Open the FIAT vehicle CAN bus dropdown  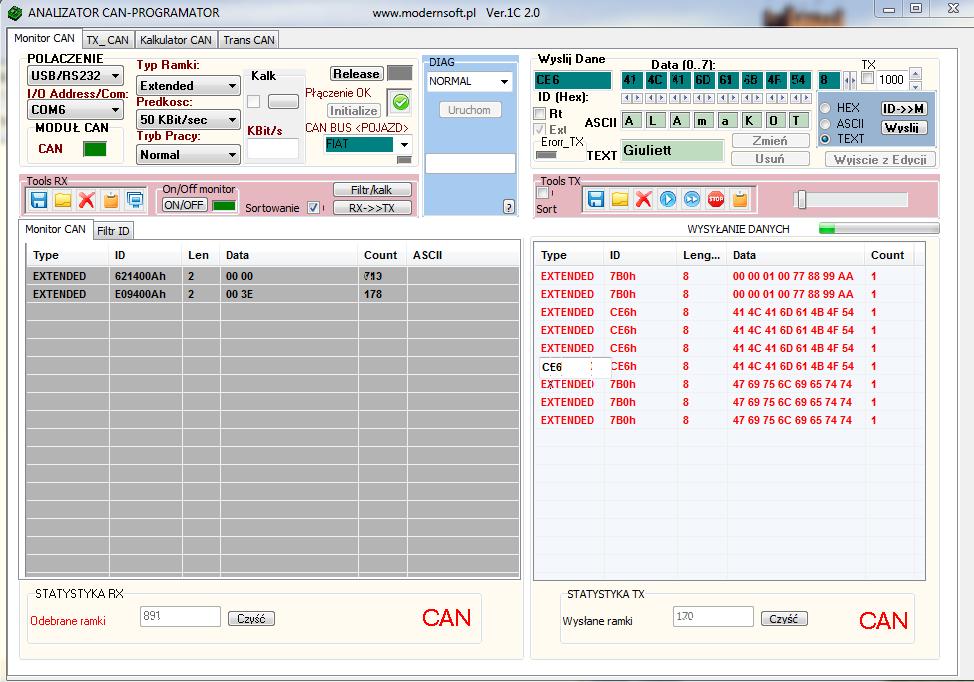click(404, 145)
